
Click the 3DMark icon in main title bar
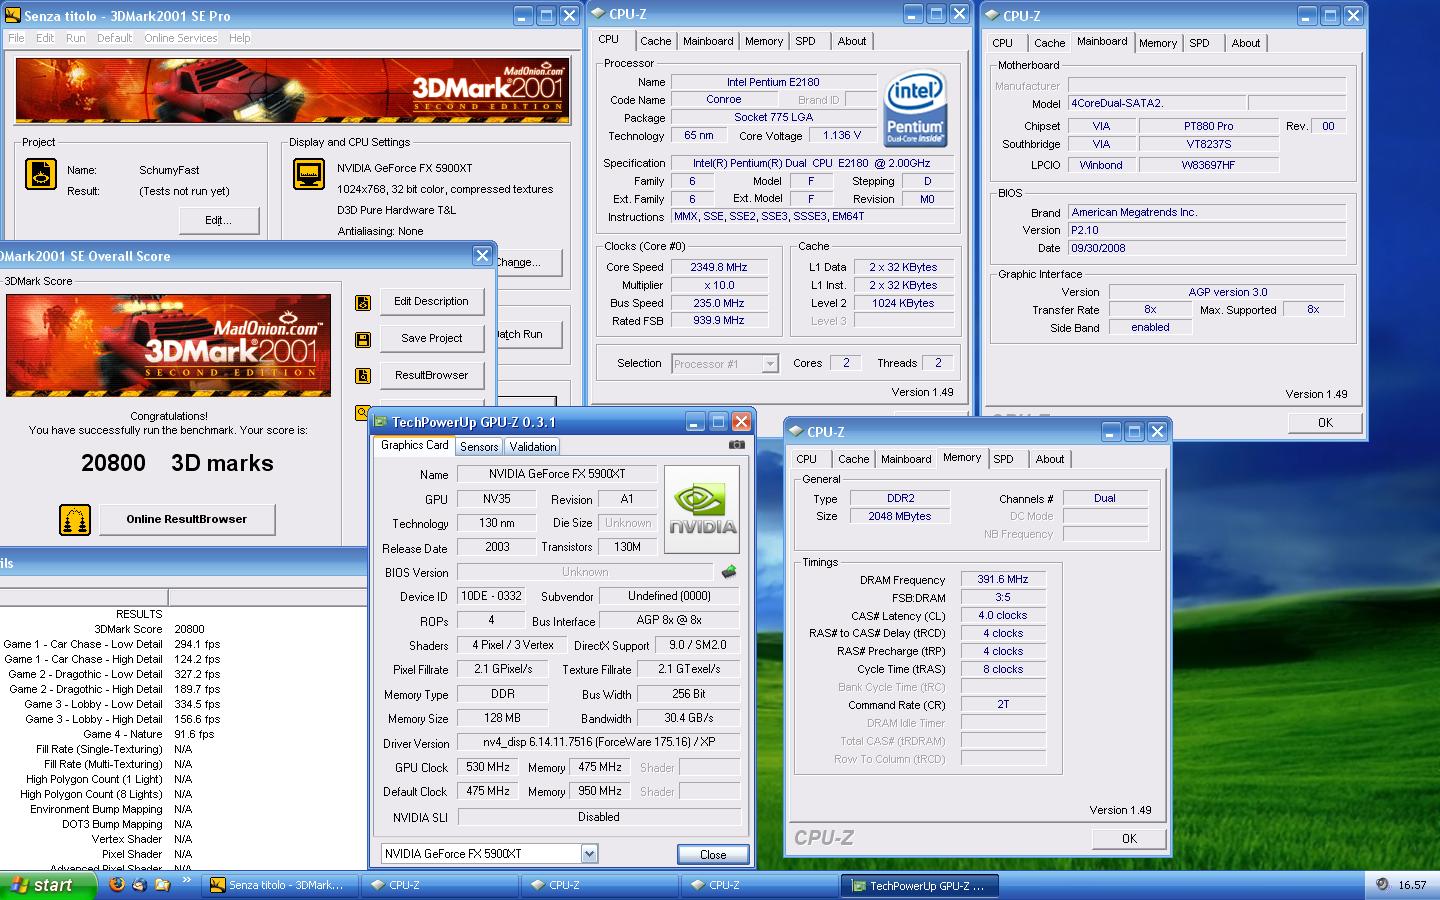pos(13,16)
